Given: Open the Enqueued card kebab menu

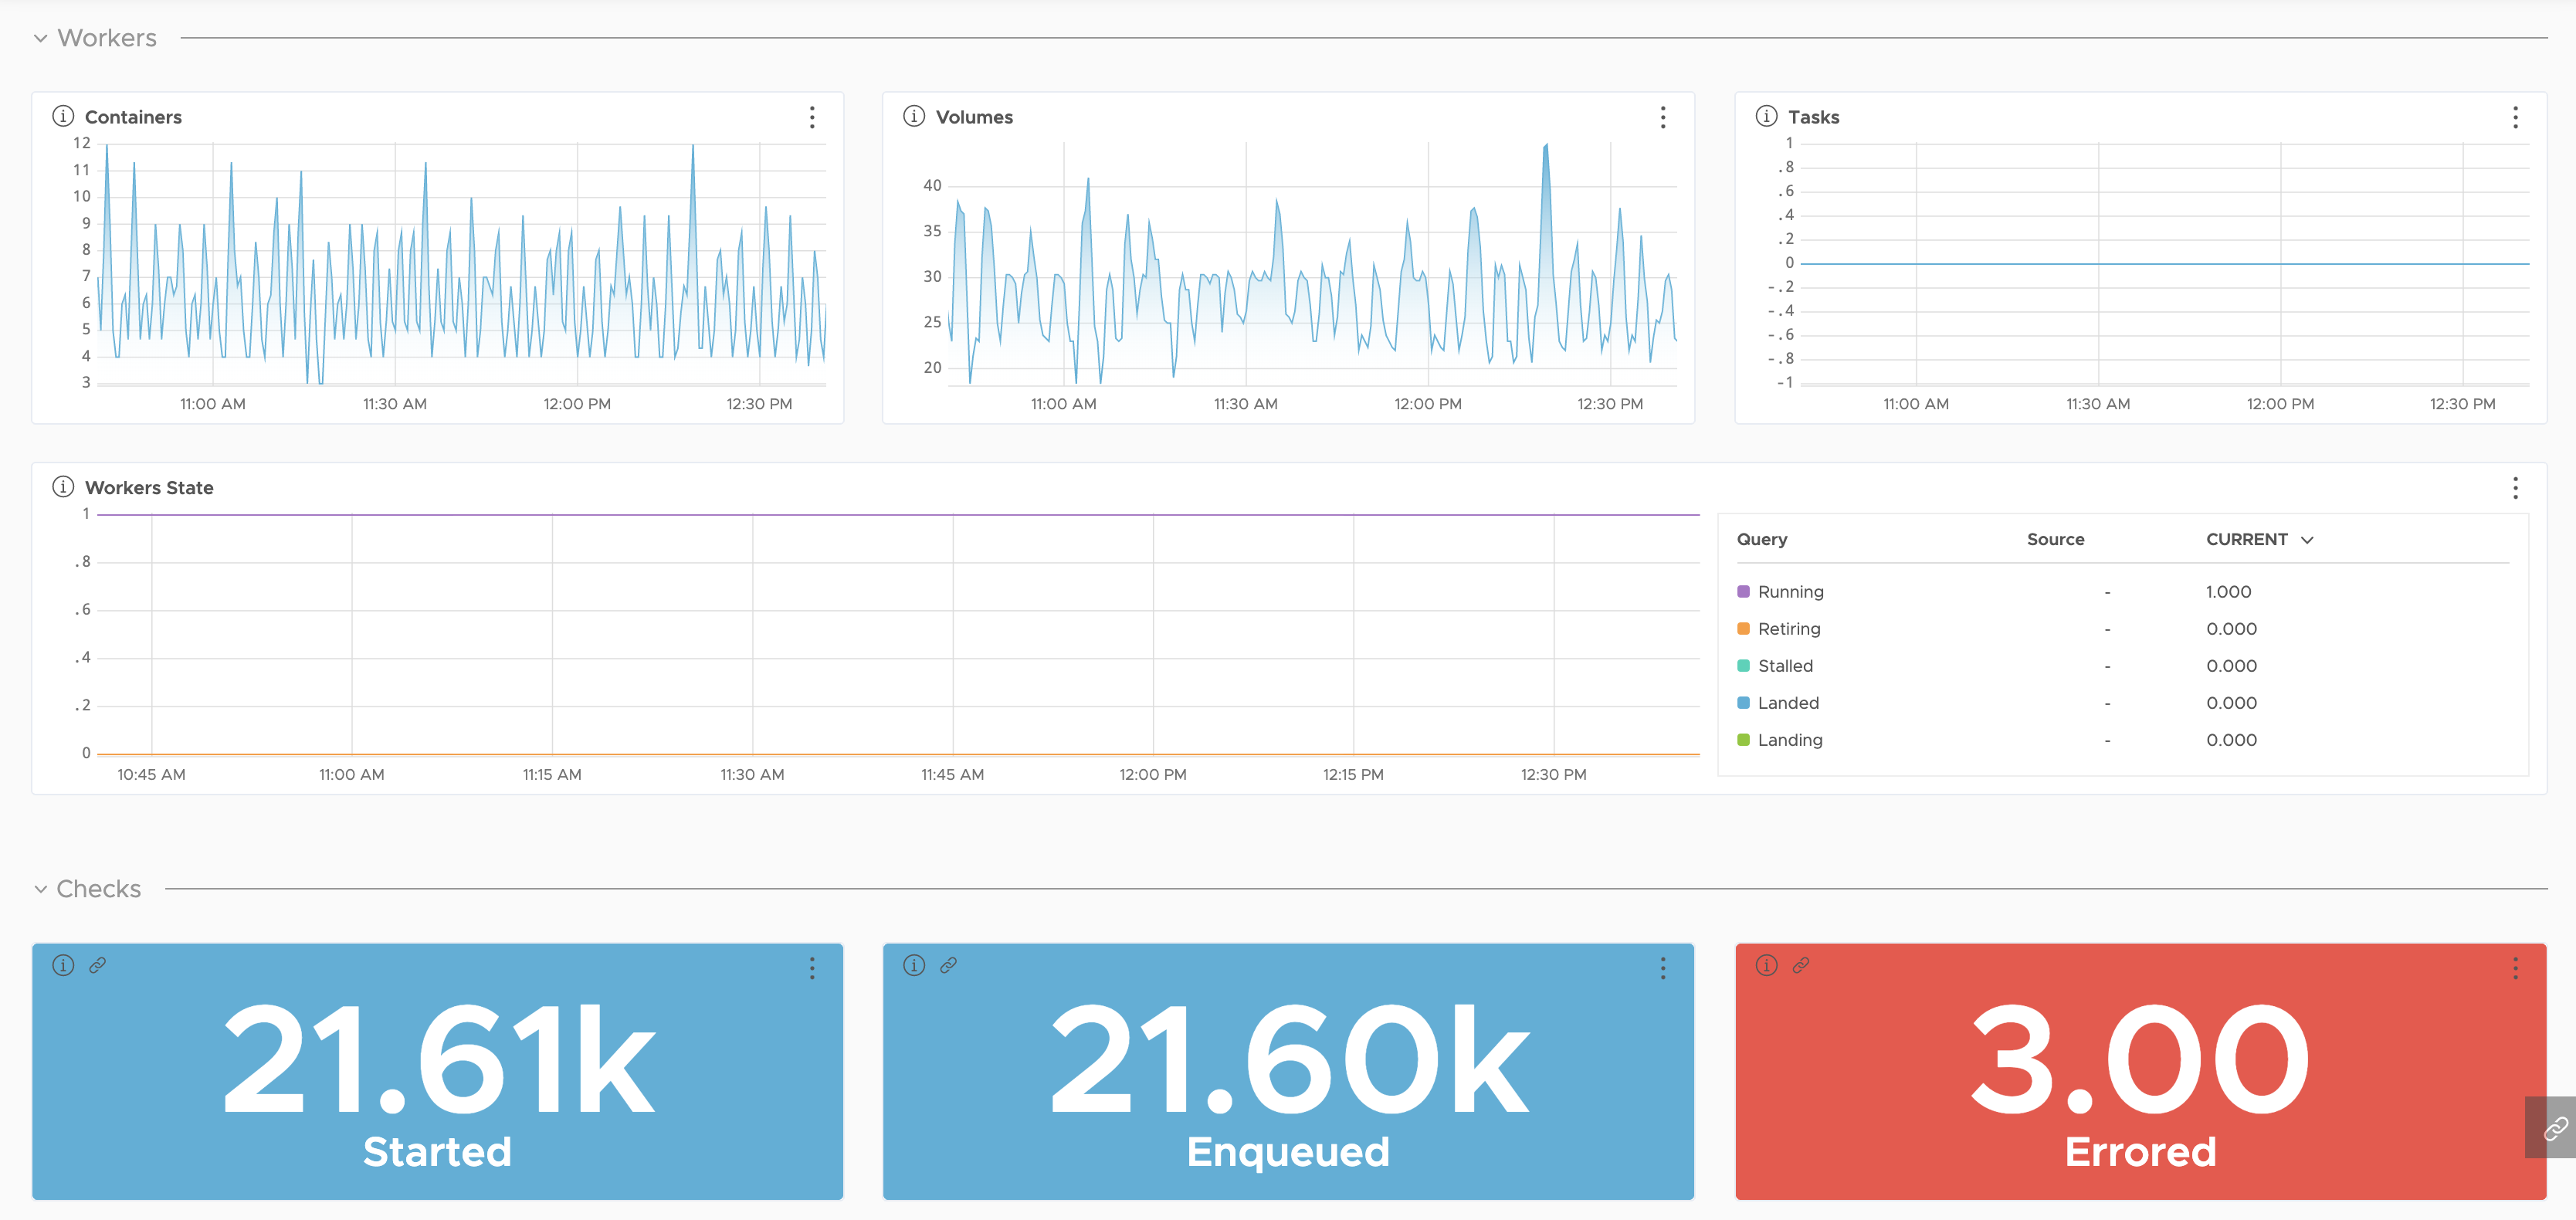Looking at the screenshot, I should [x=1663, y=968].
